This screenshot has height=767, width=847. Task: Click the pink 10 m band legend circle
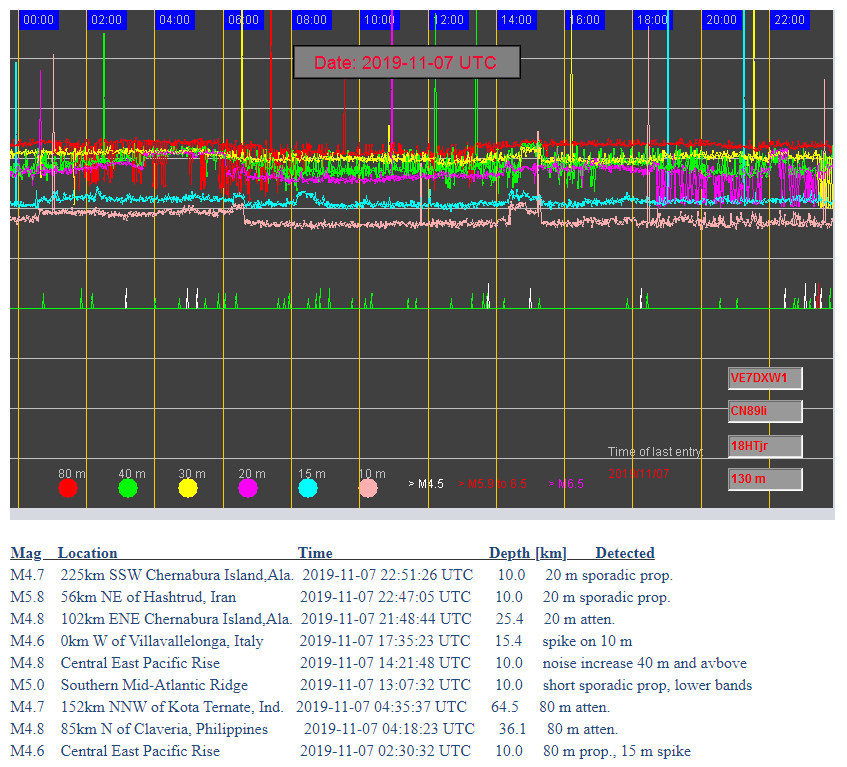pyautogui.click(x=368, y=488)
